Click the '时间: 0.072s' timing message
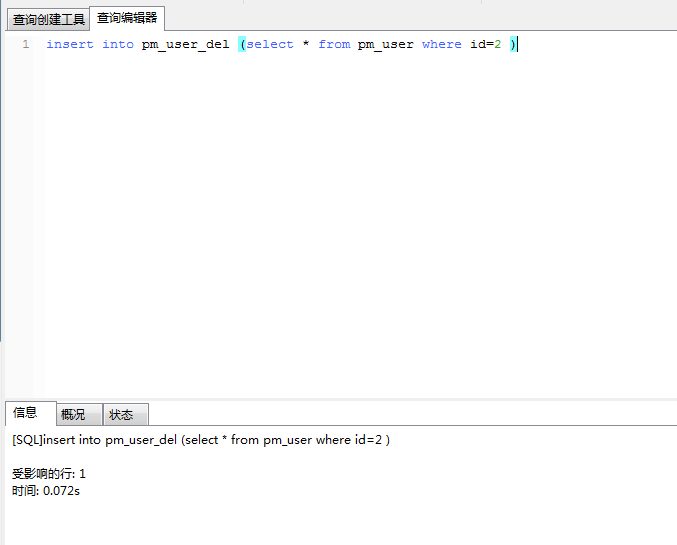The height and width of the screenshot is (545, 677). pyautogui.click(x=46, y=491)
